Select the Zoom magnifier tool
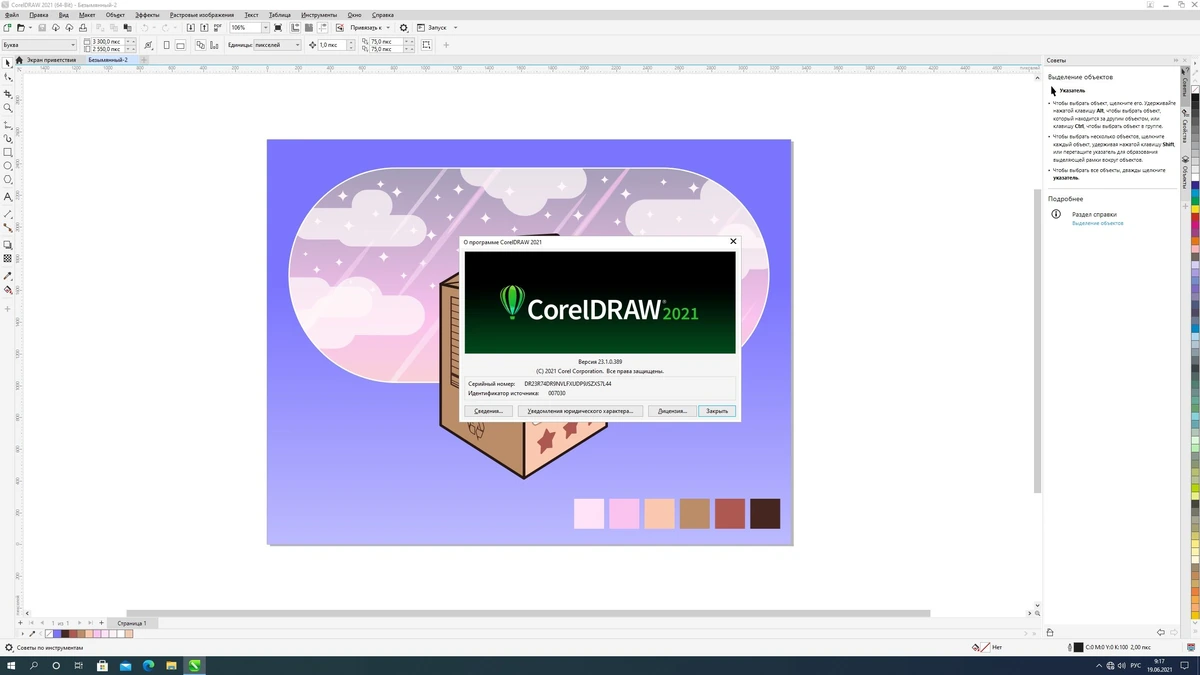 pyautogui.click(x=8, y=108)
